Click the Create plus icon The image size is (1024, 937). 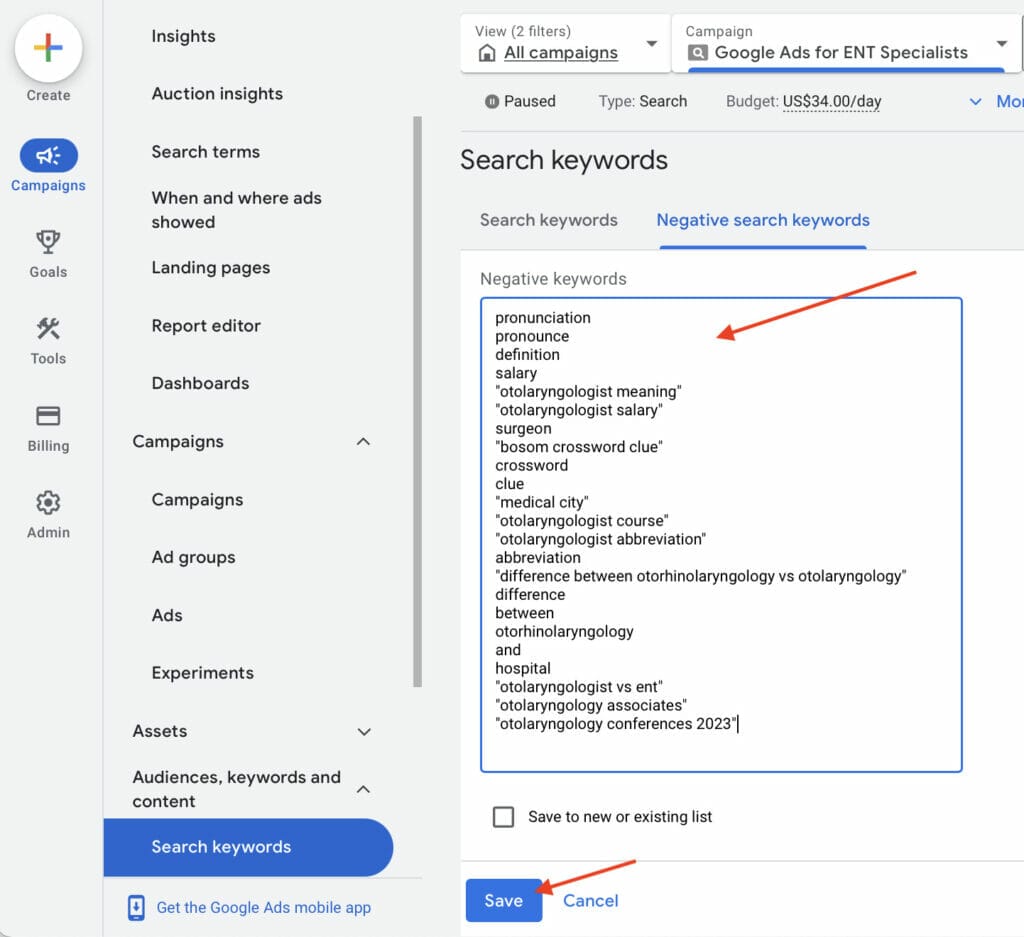(x=48, y=48)
